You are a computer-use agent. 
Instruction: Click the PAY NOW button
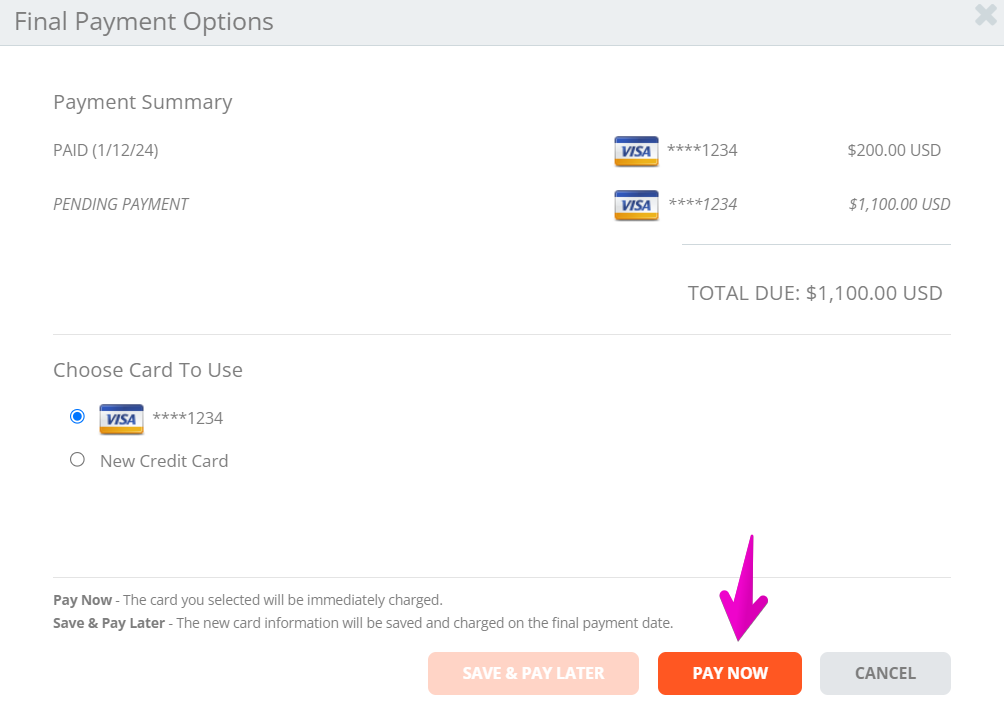click(x=729, y=673)
